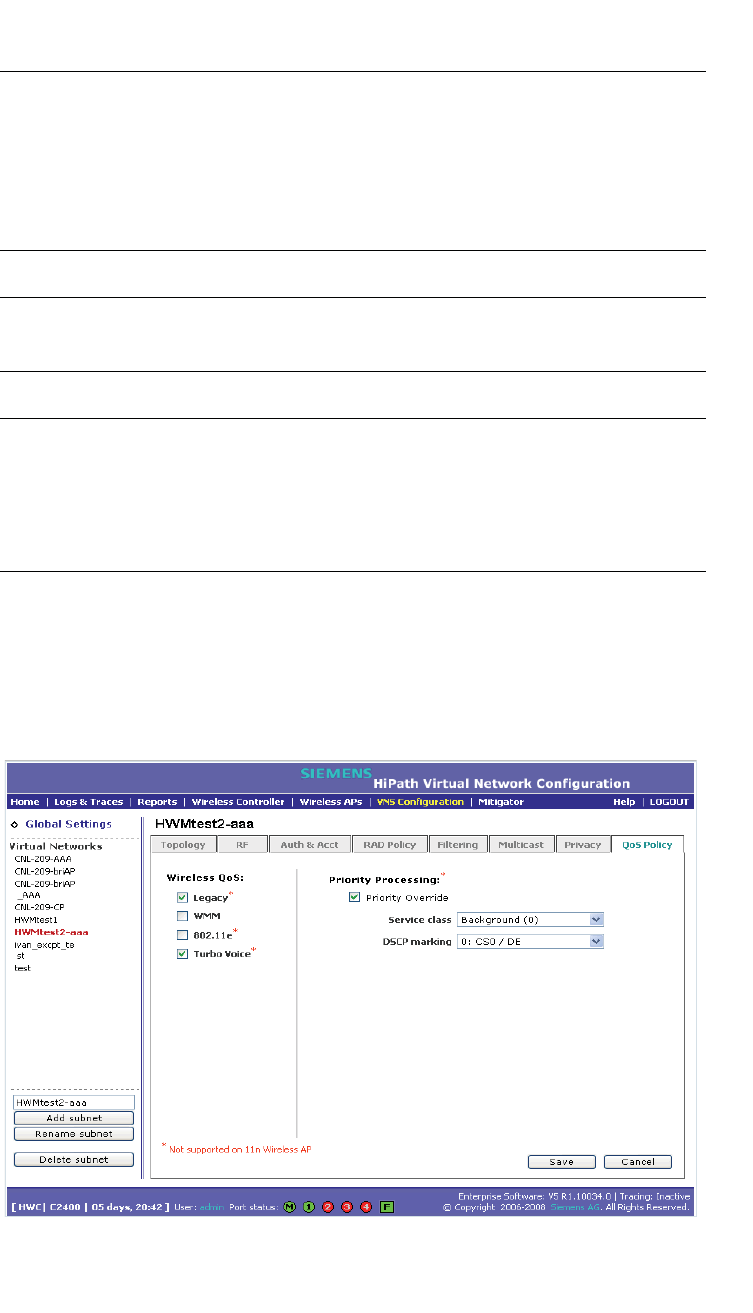Go to Home in the top menu

pos(24,802)
